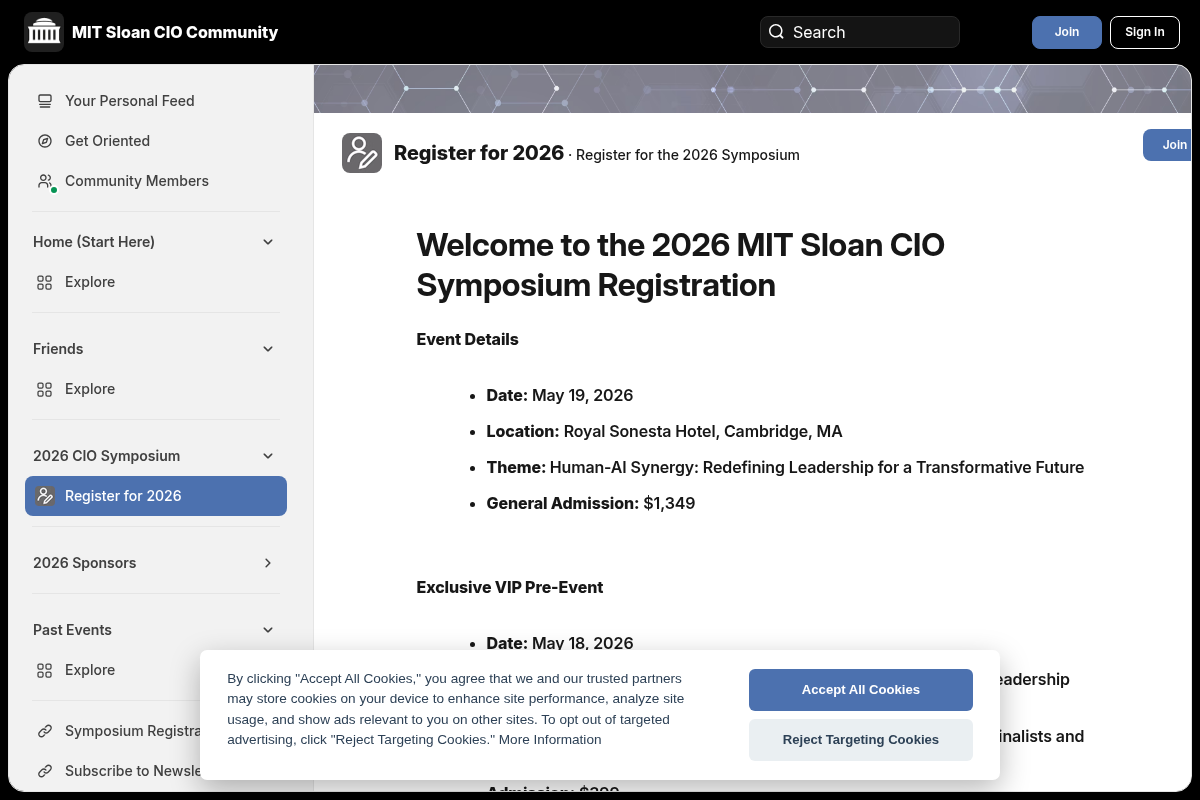Viewport: 1200px width, 800px height.
Task: Click the magnifier icon in search bar
Action: click(x=776, y=32)
